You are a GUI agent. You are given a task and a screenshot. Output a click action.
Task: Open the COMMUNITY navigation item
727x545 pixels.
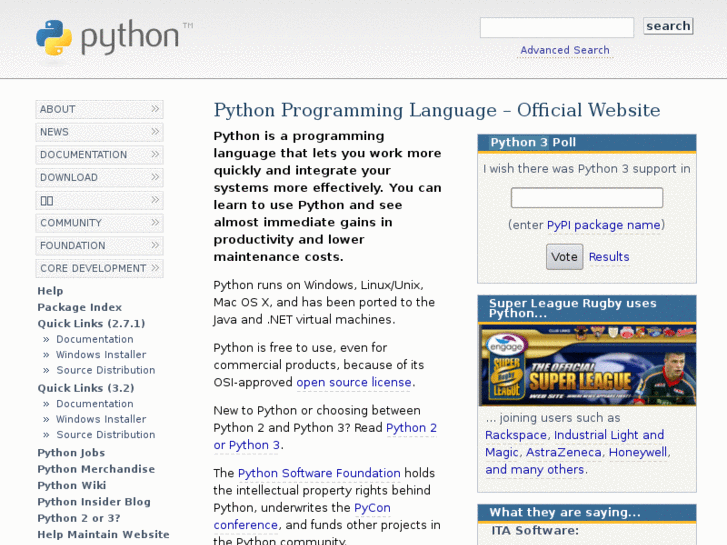(99, 223)
